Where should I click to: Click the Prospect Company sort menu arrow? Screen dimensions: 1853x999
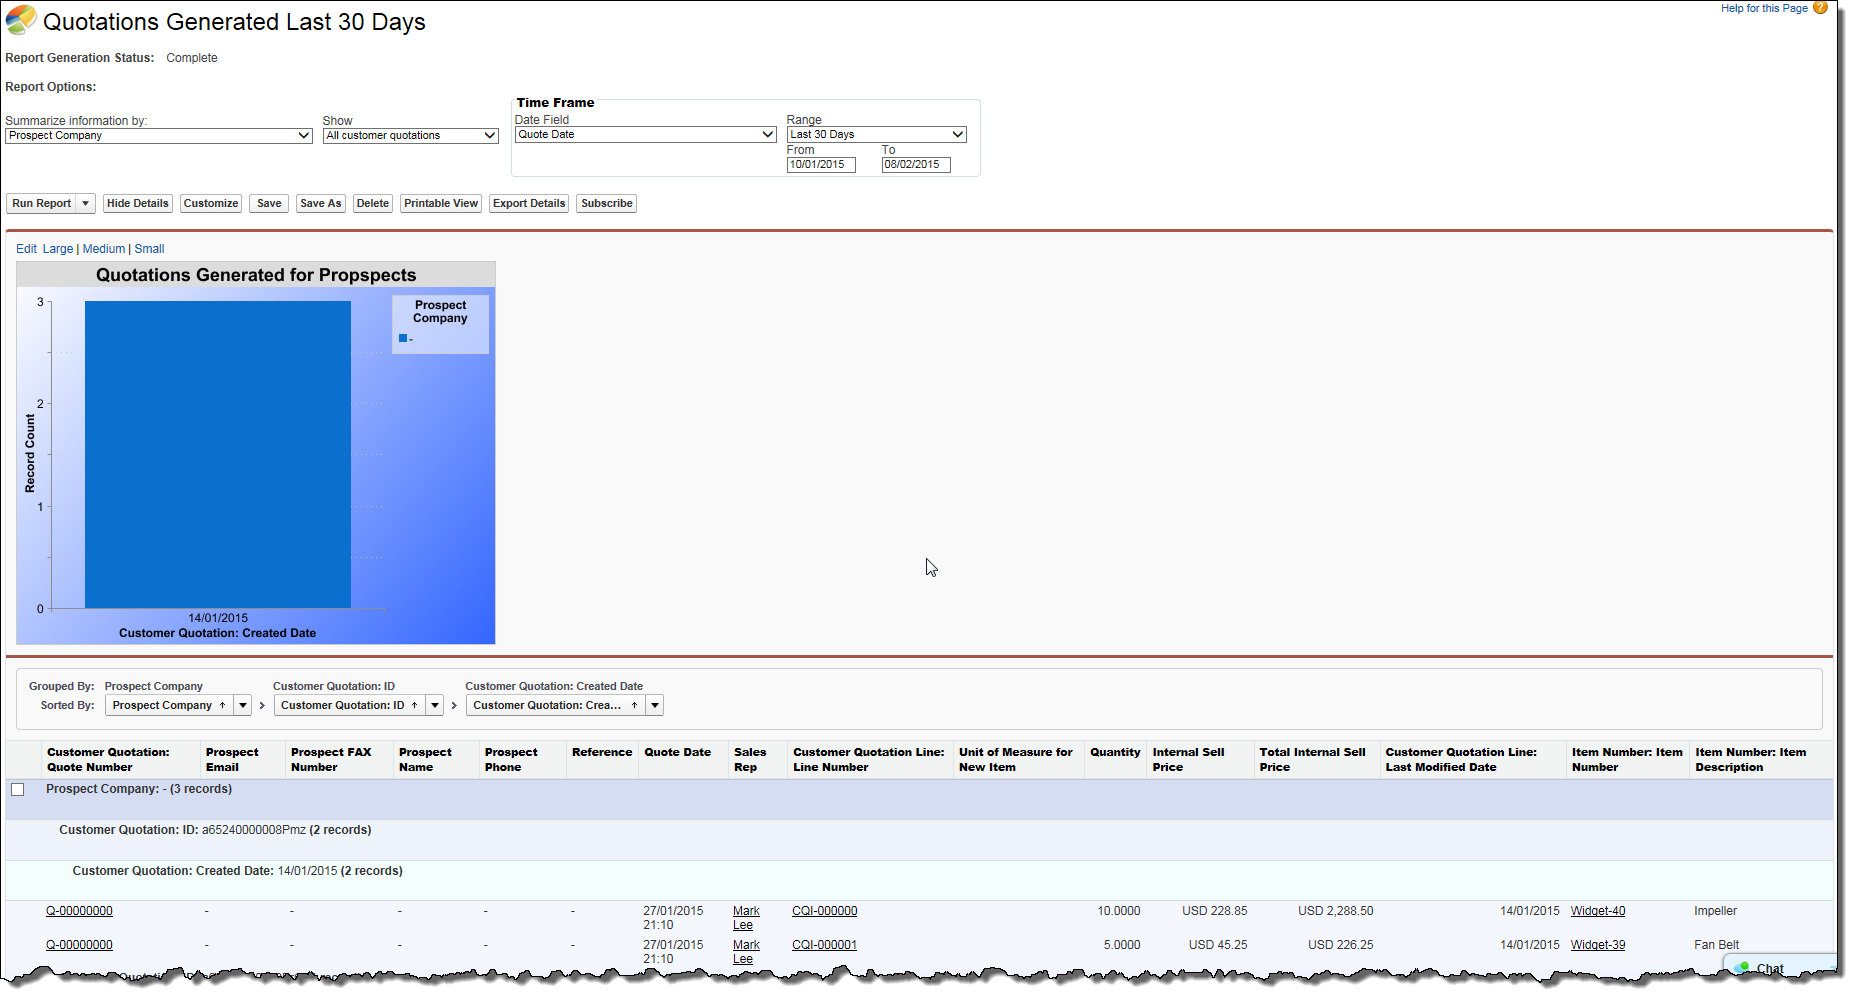pos(243,706)
